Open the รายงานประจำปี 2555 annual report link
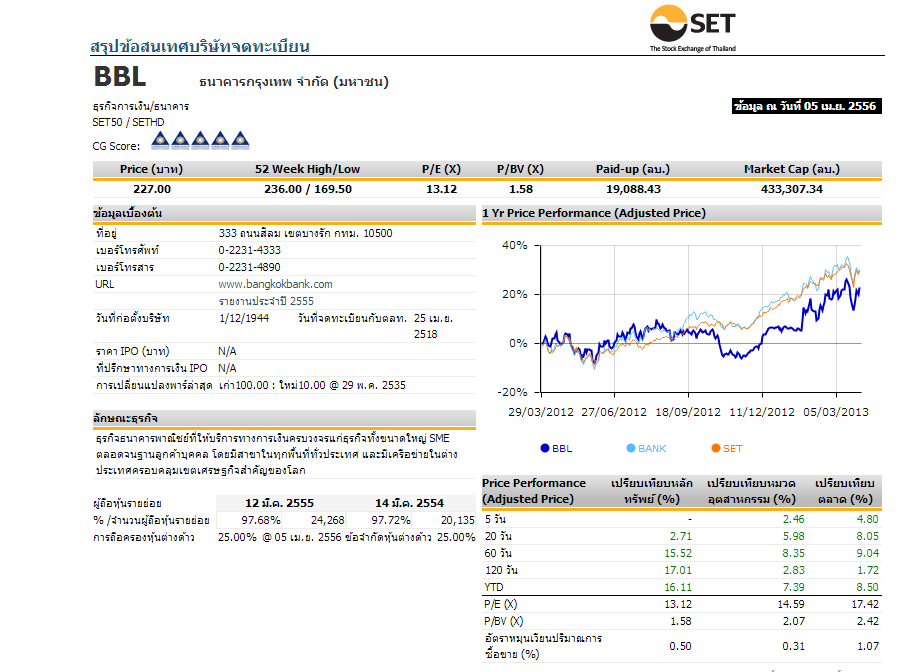905x672 pixels. [266, 301]
